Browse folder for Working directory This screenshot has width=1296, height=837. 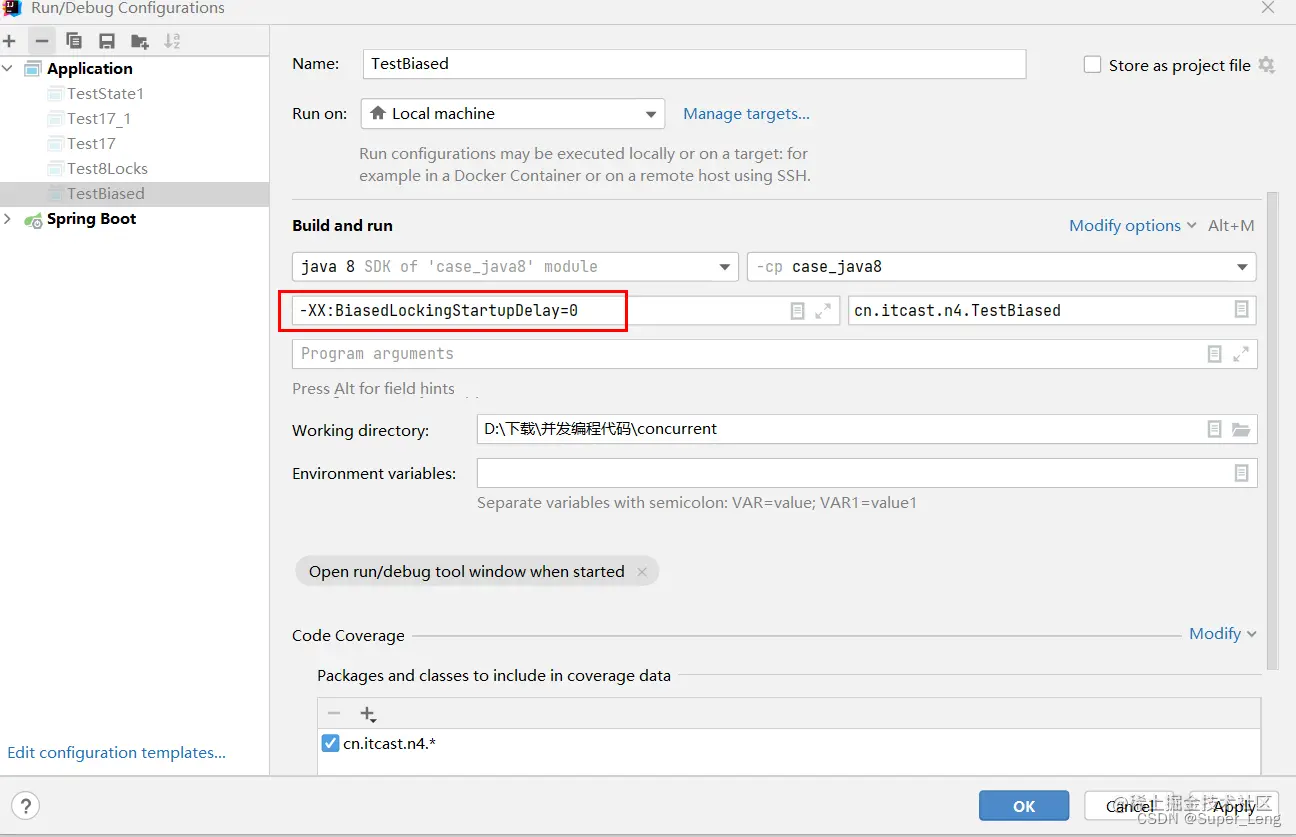coord(1241,429)
